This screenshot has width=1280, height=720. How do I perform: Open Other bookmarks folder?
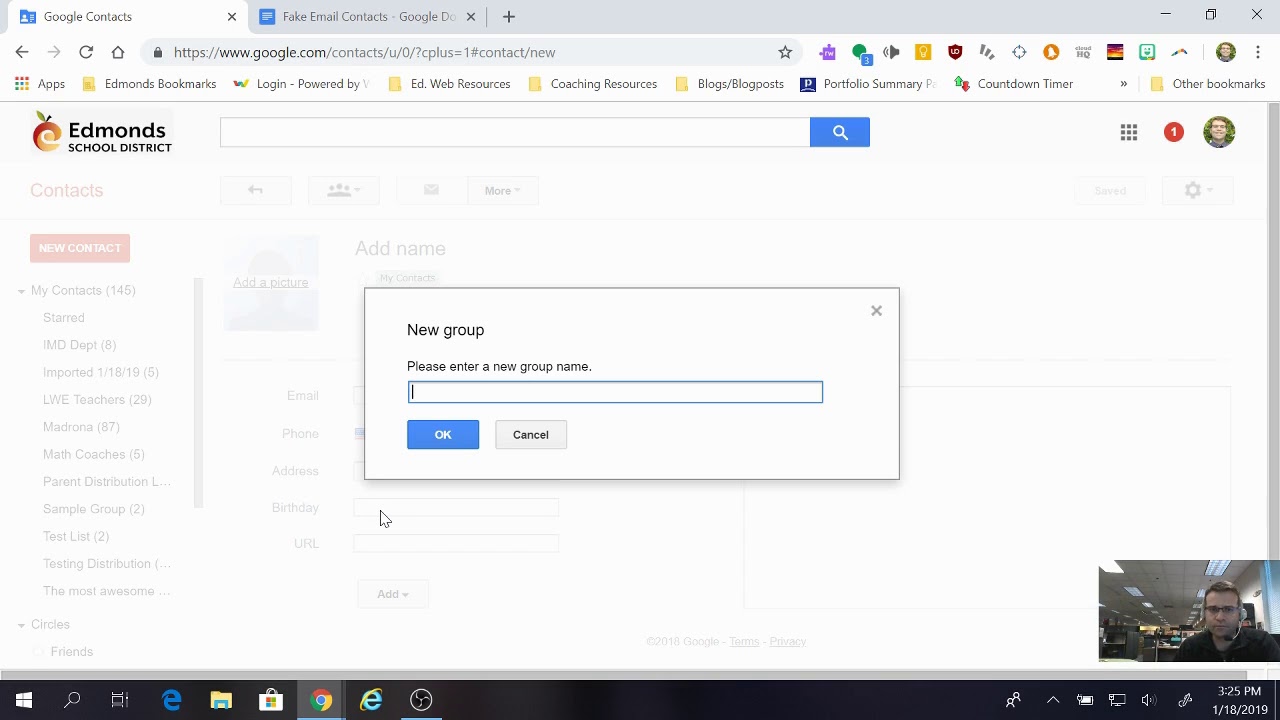pos(1207,84)
